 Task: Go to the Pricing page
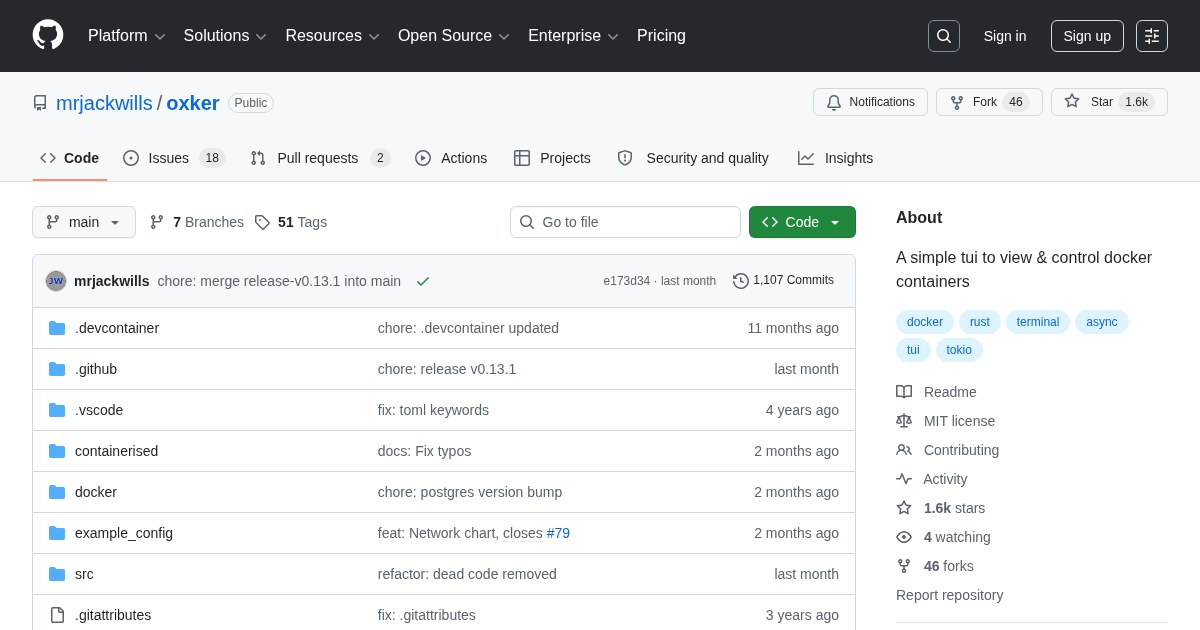point(661,36)
